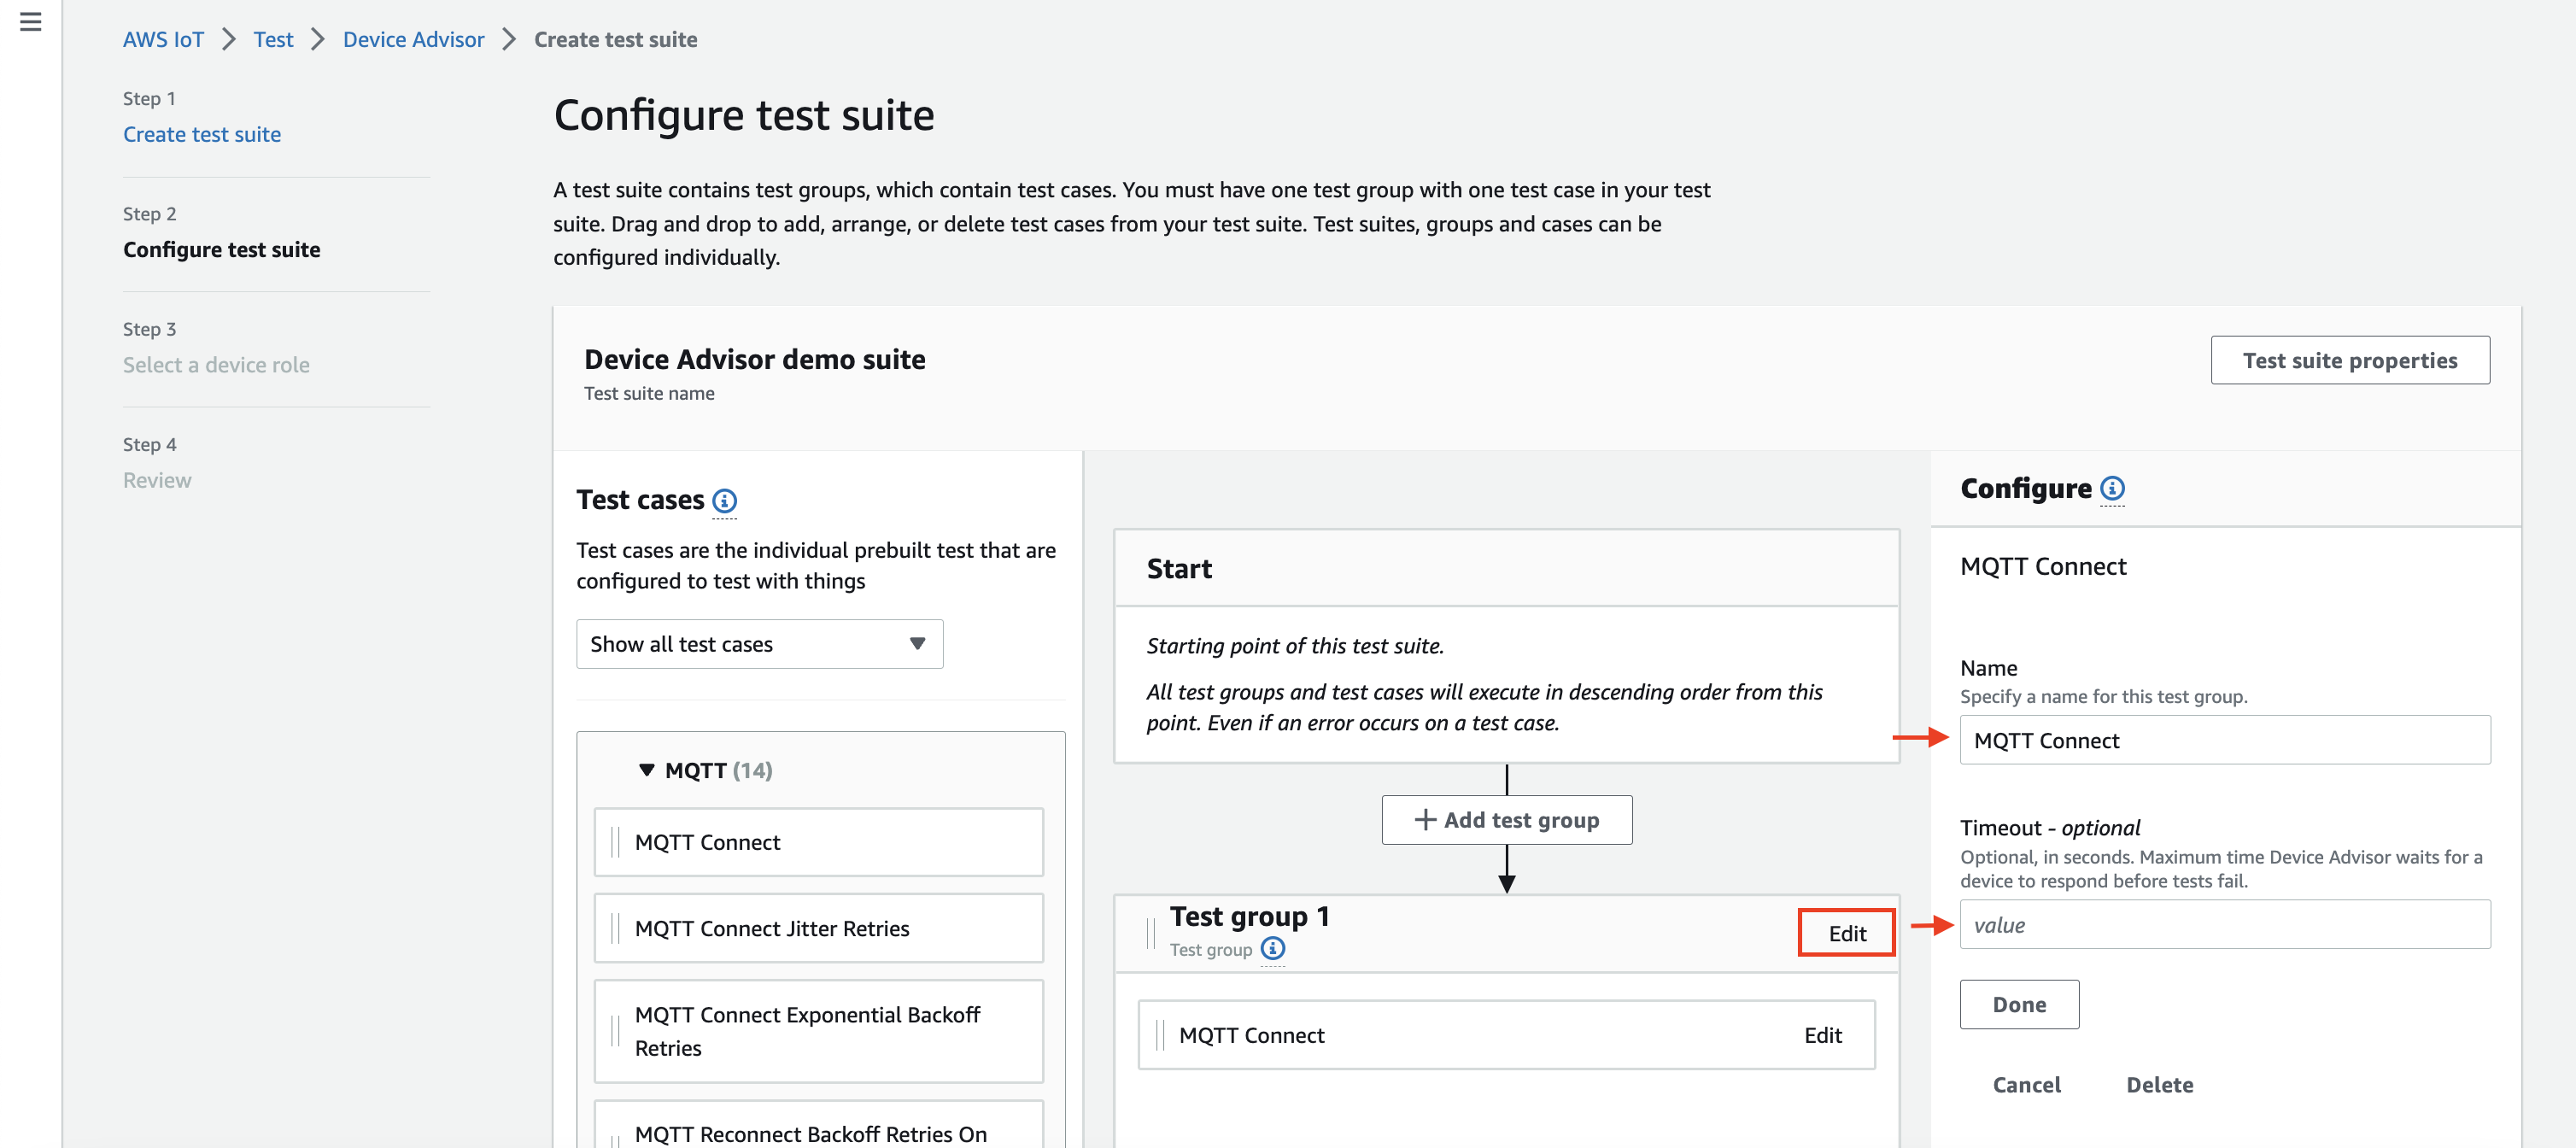Click Create test suite Step 1 link

coord(202,133)
